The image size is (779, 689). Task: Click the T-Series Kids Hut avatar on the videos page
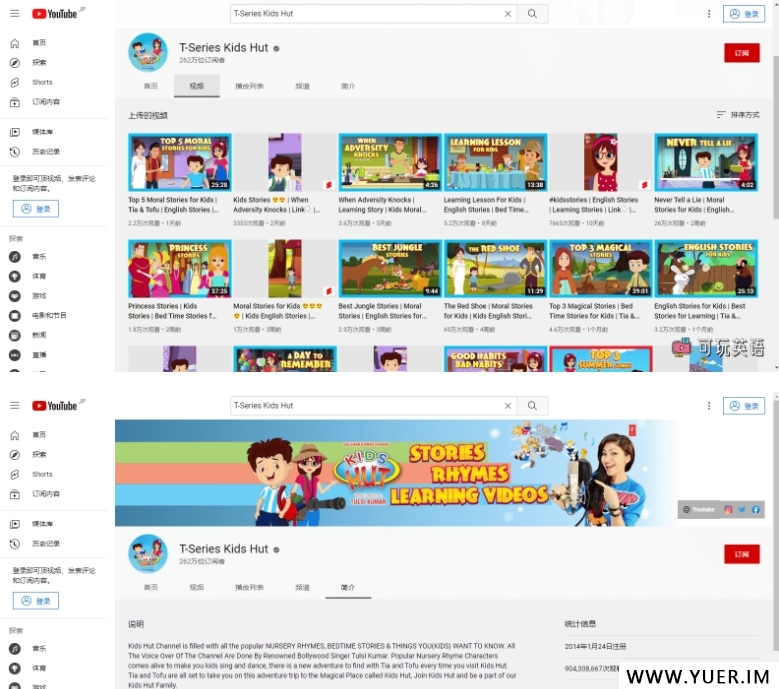148,52
